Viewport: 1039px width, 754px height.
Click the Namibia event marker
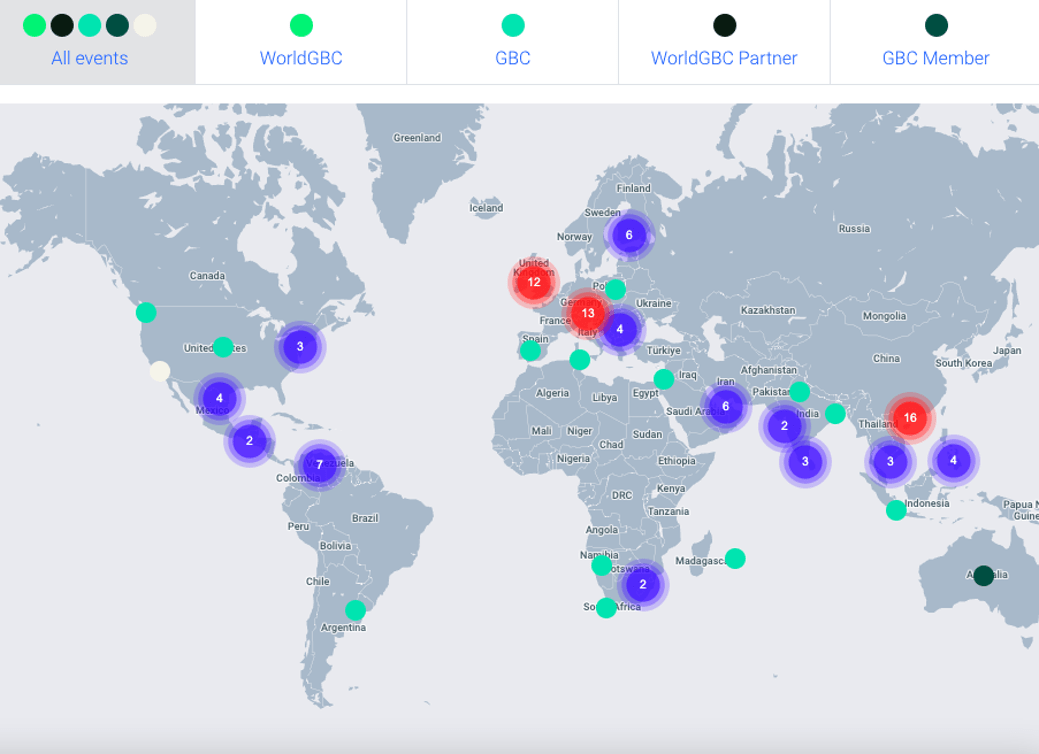[x=602, y=565]
